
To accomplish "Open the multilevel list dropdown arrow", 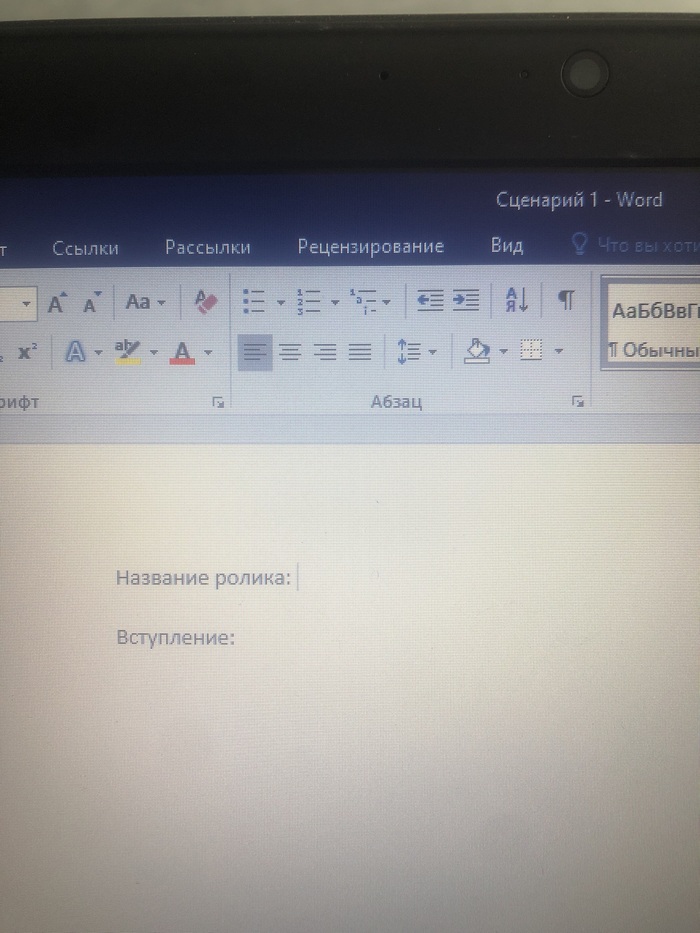I will click(x=386, y=302).
